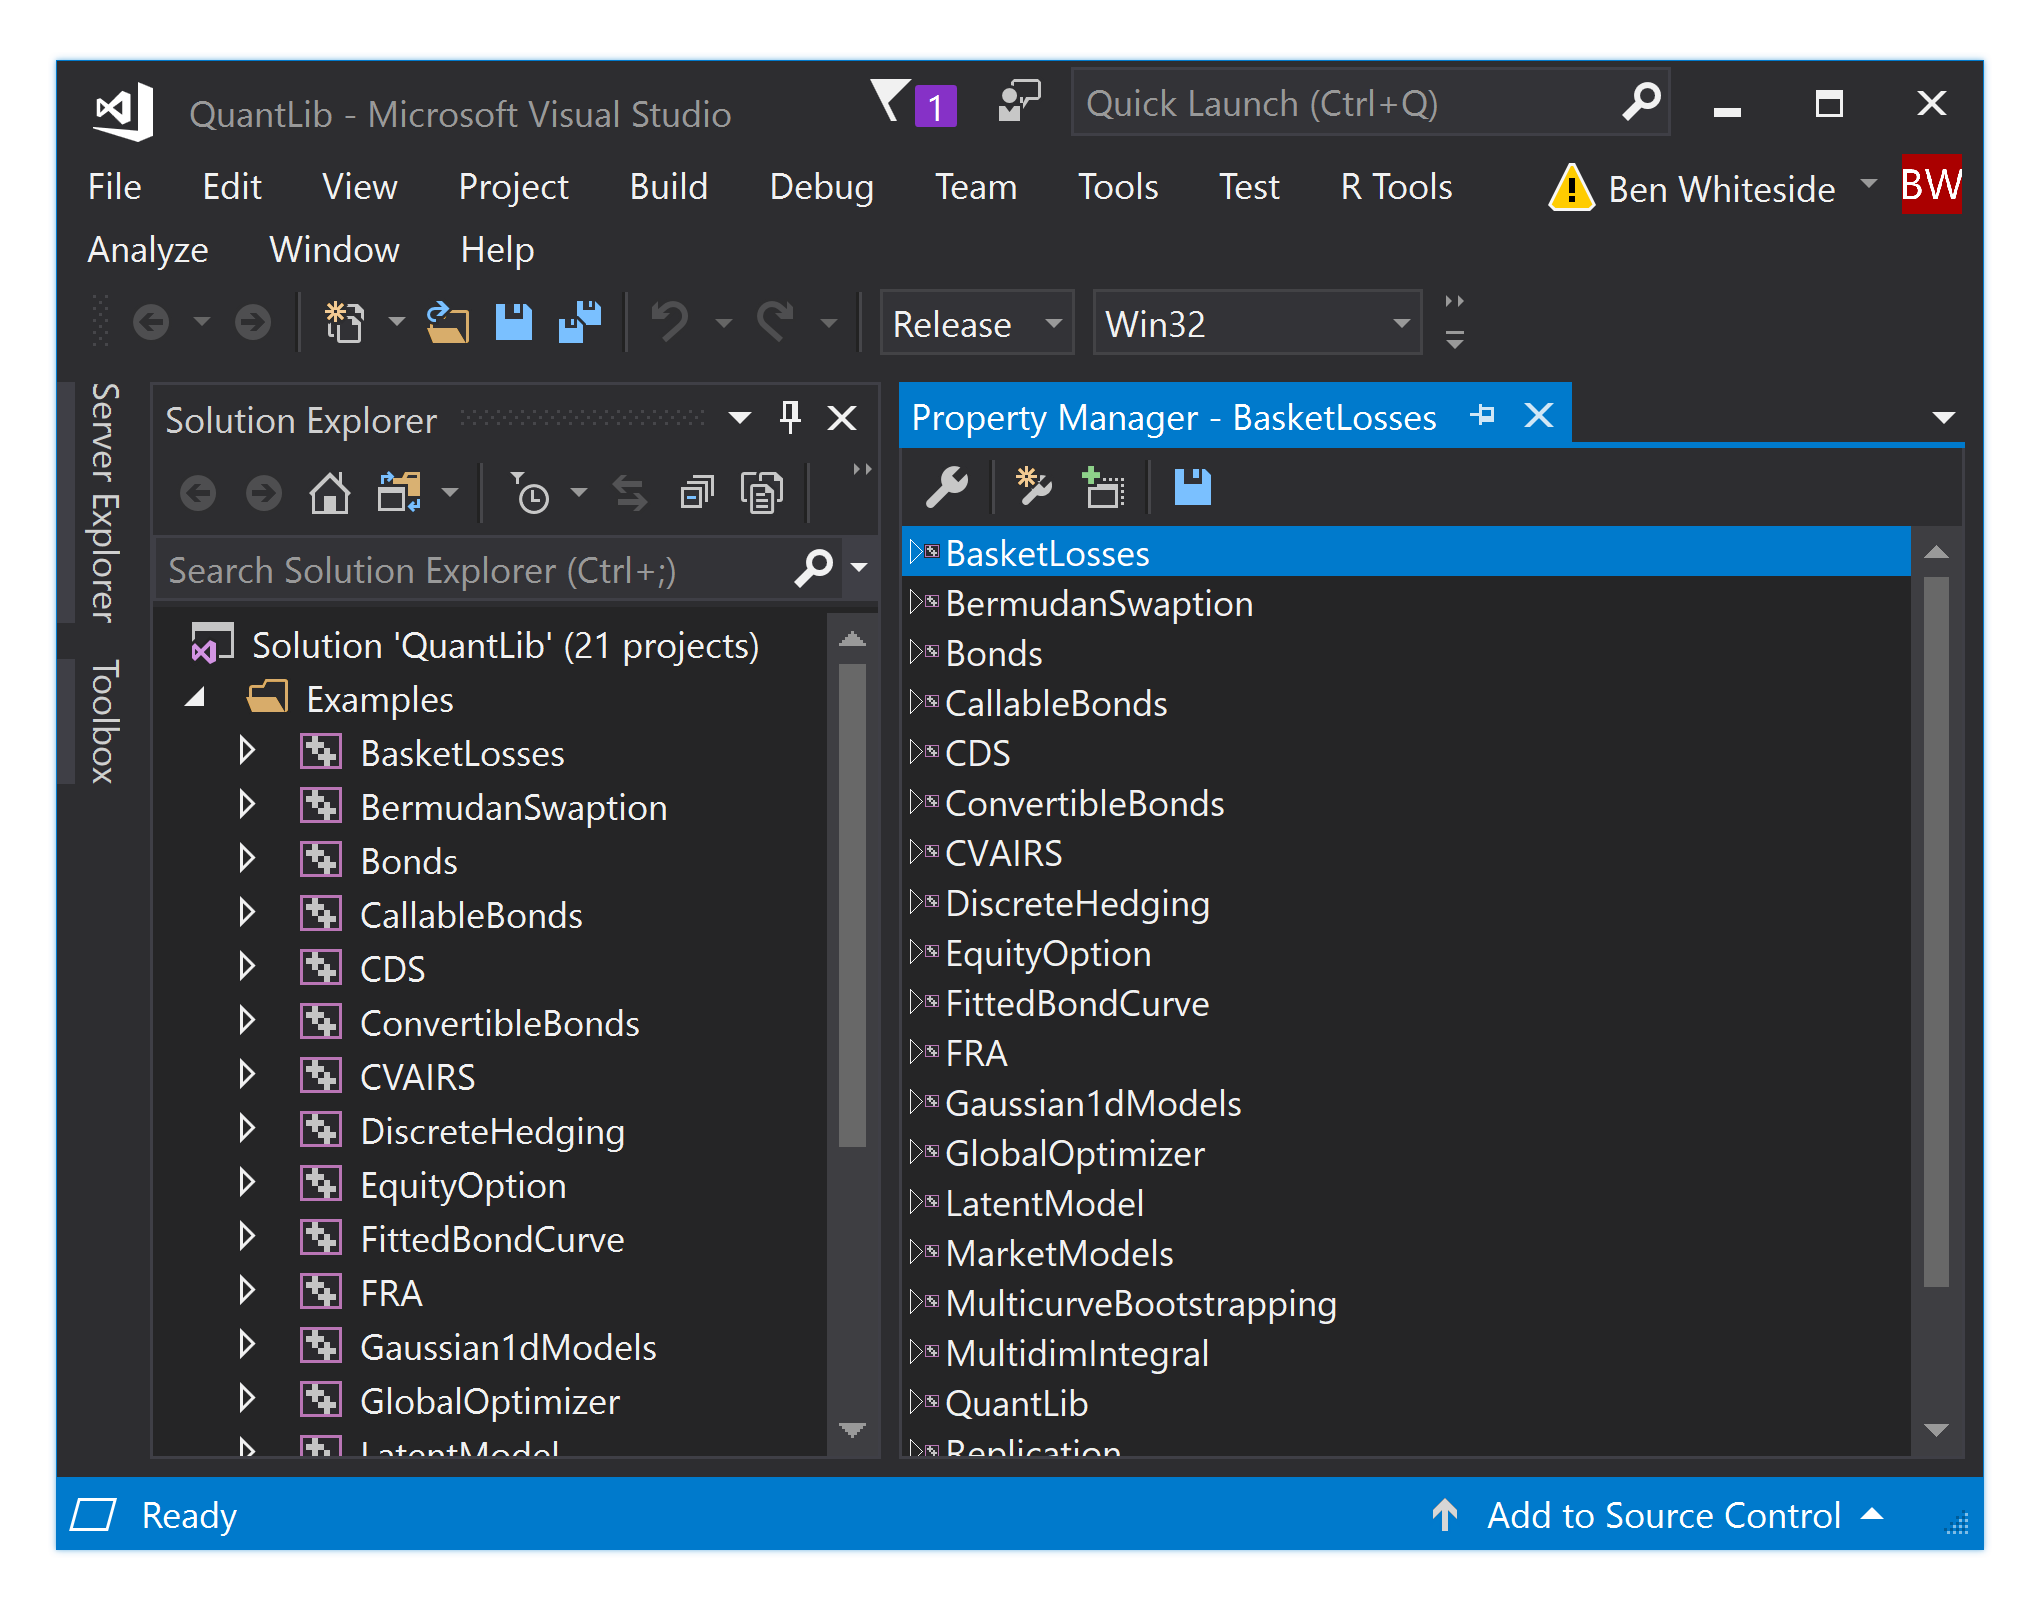Expand the Bonds node in Property Manager
2041x1600 pixels.
click(x=916, y=653)
